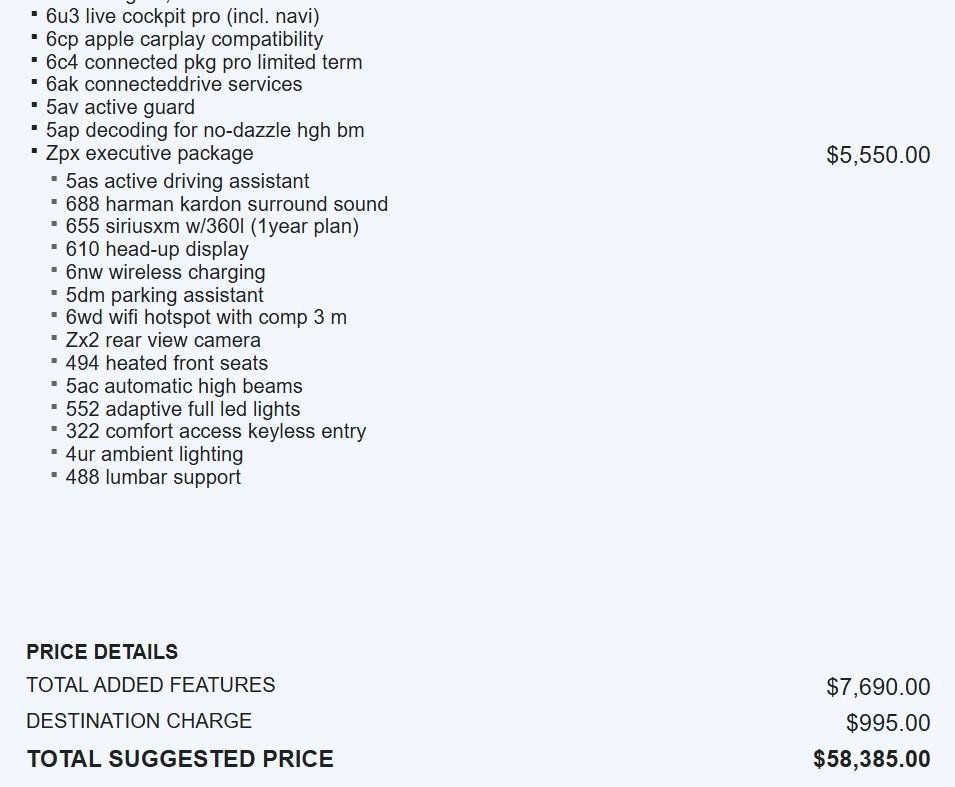This screenshot has width=955, height=787.
Task: Click the 6ak connecteddrive services item
Action: click(174, 84)
